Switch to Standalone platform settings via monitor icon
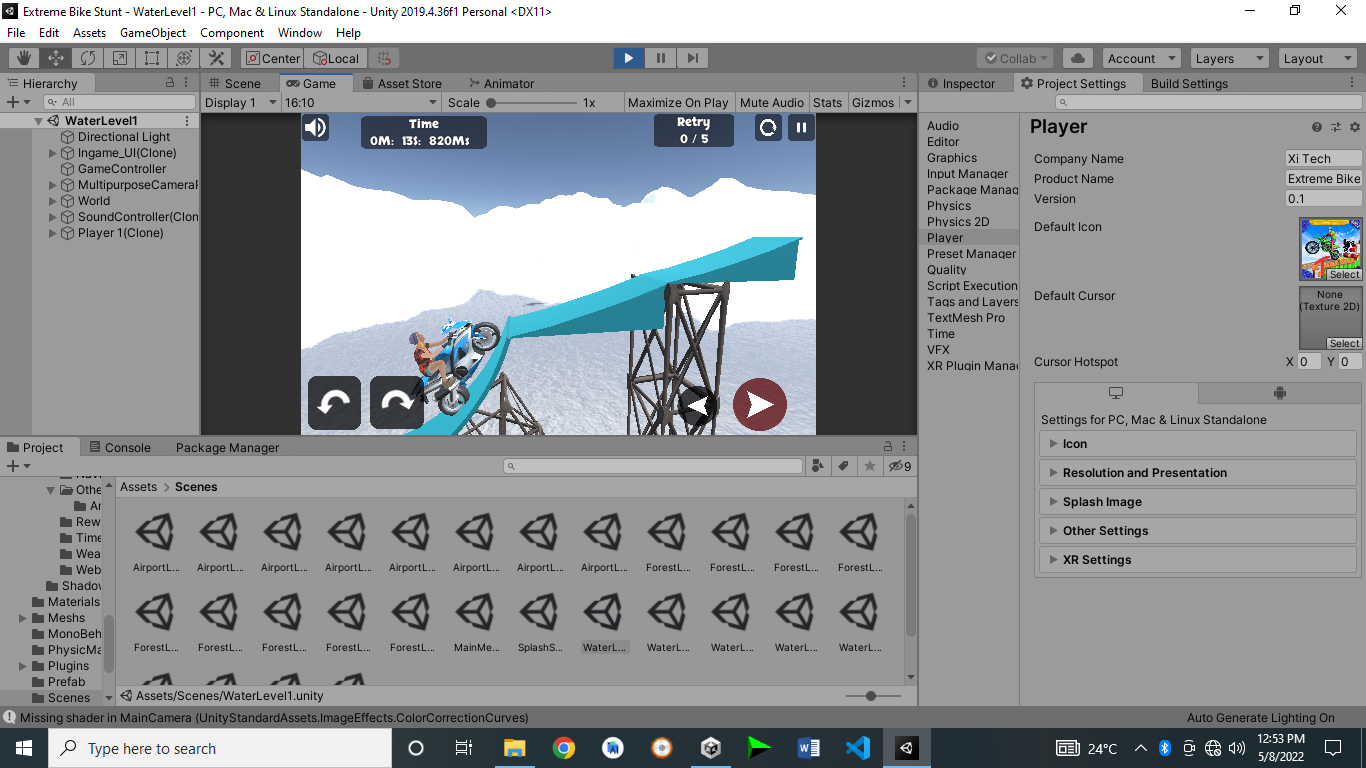This screenshot has width=1366, height=768. click(x=1114, y=393)
